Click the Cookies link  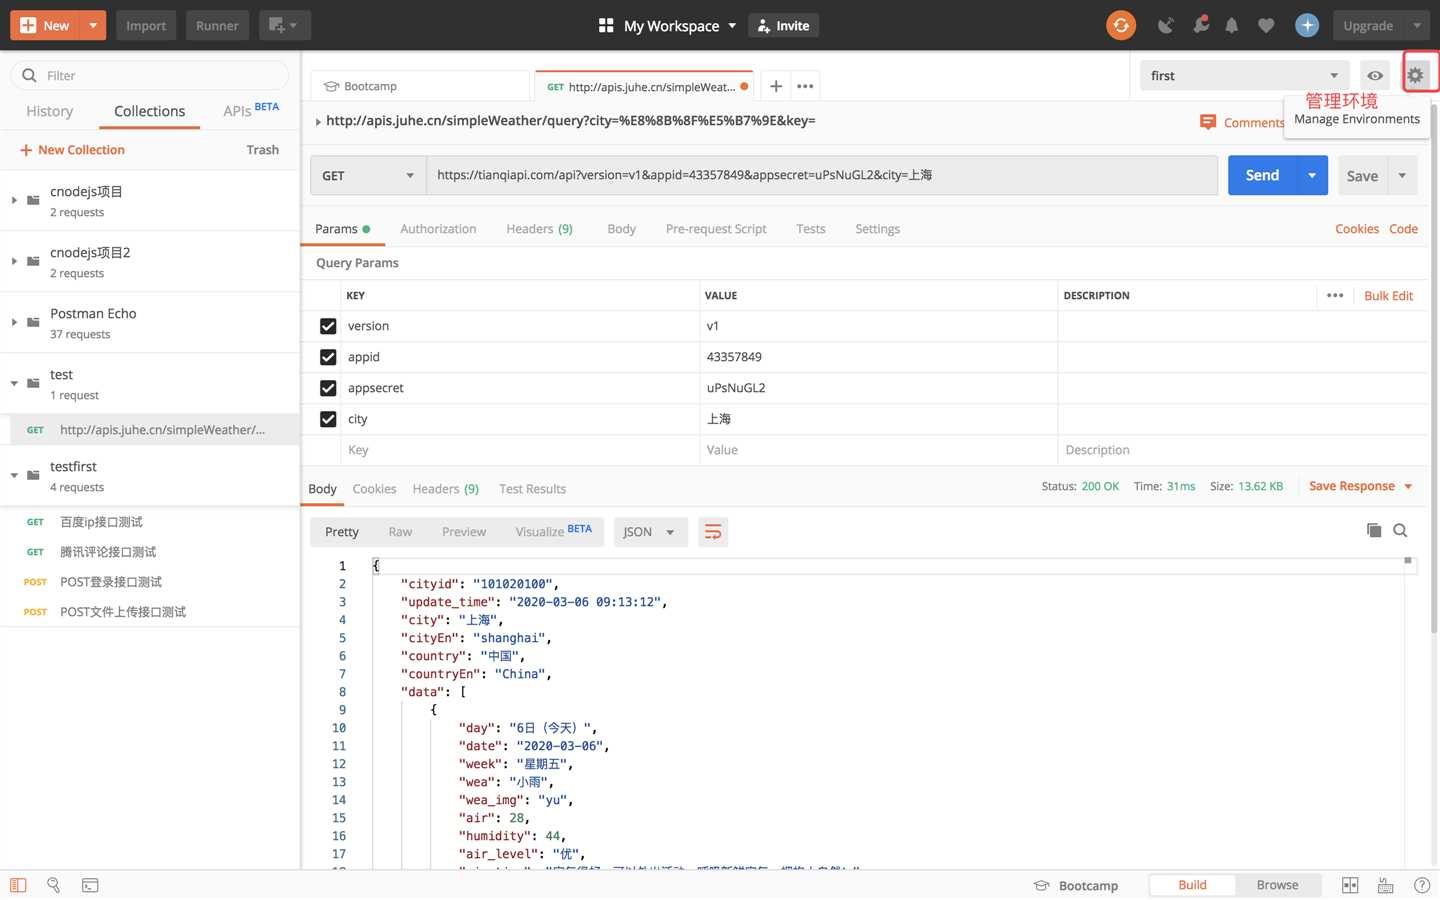[1357, 229]
